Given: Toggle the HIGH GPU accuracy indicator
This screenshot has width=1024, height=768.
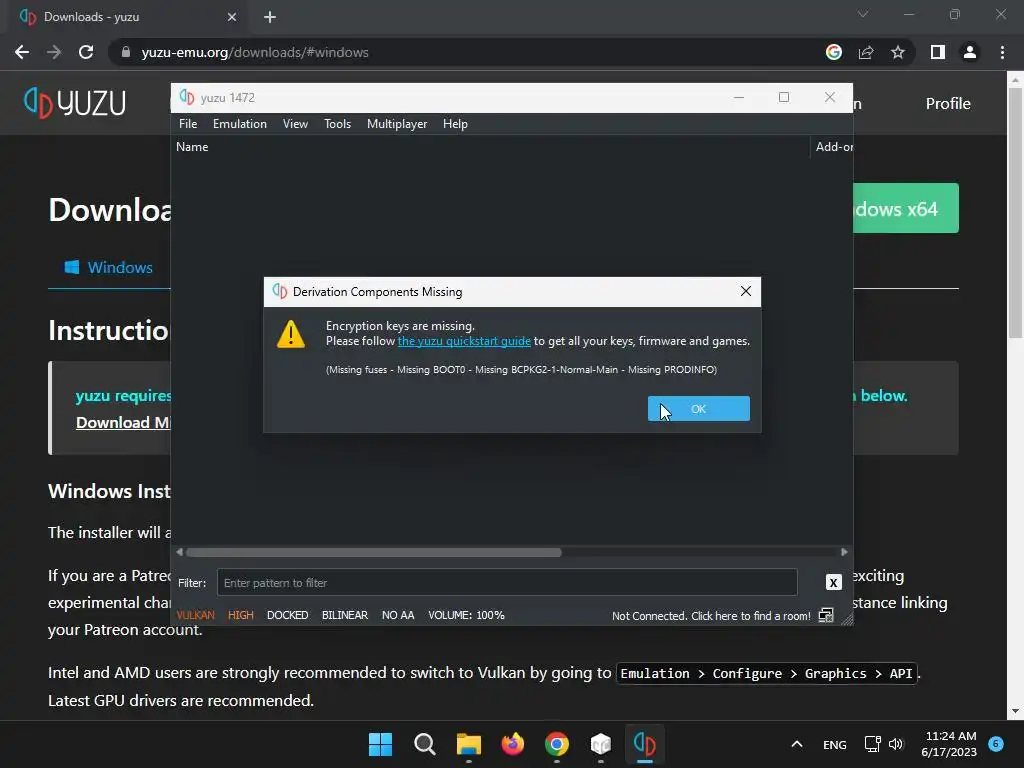Looking at the screenshot, I should coord(240,615).
